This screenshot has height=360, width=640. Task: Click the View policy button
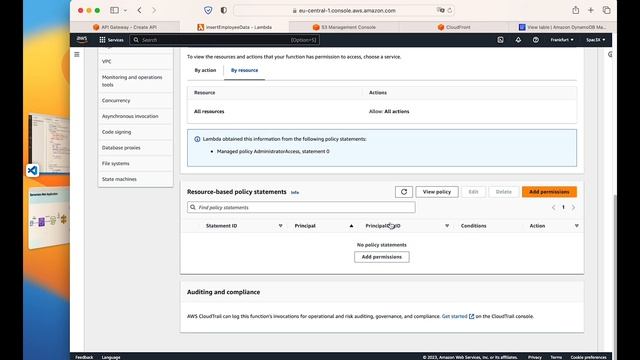coord(437,192)
